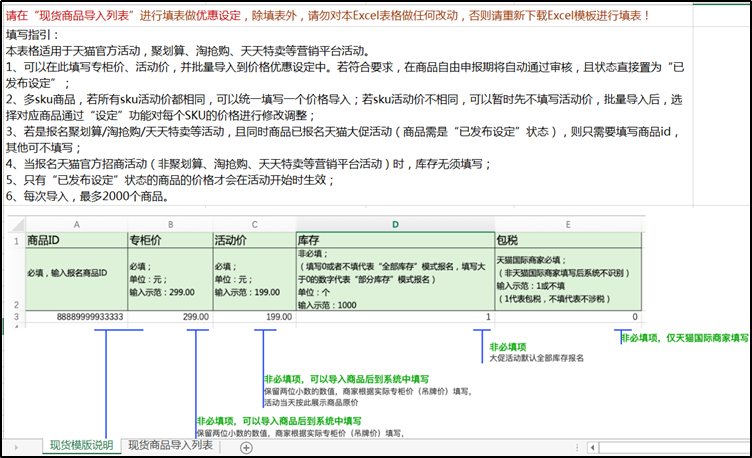Click the 活动价 header cell
Screen dimensions: 752x458
pos(253,240)
